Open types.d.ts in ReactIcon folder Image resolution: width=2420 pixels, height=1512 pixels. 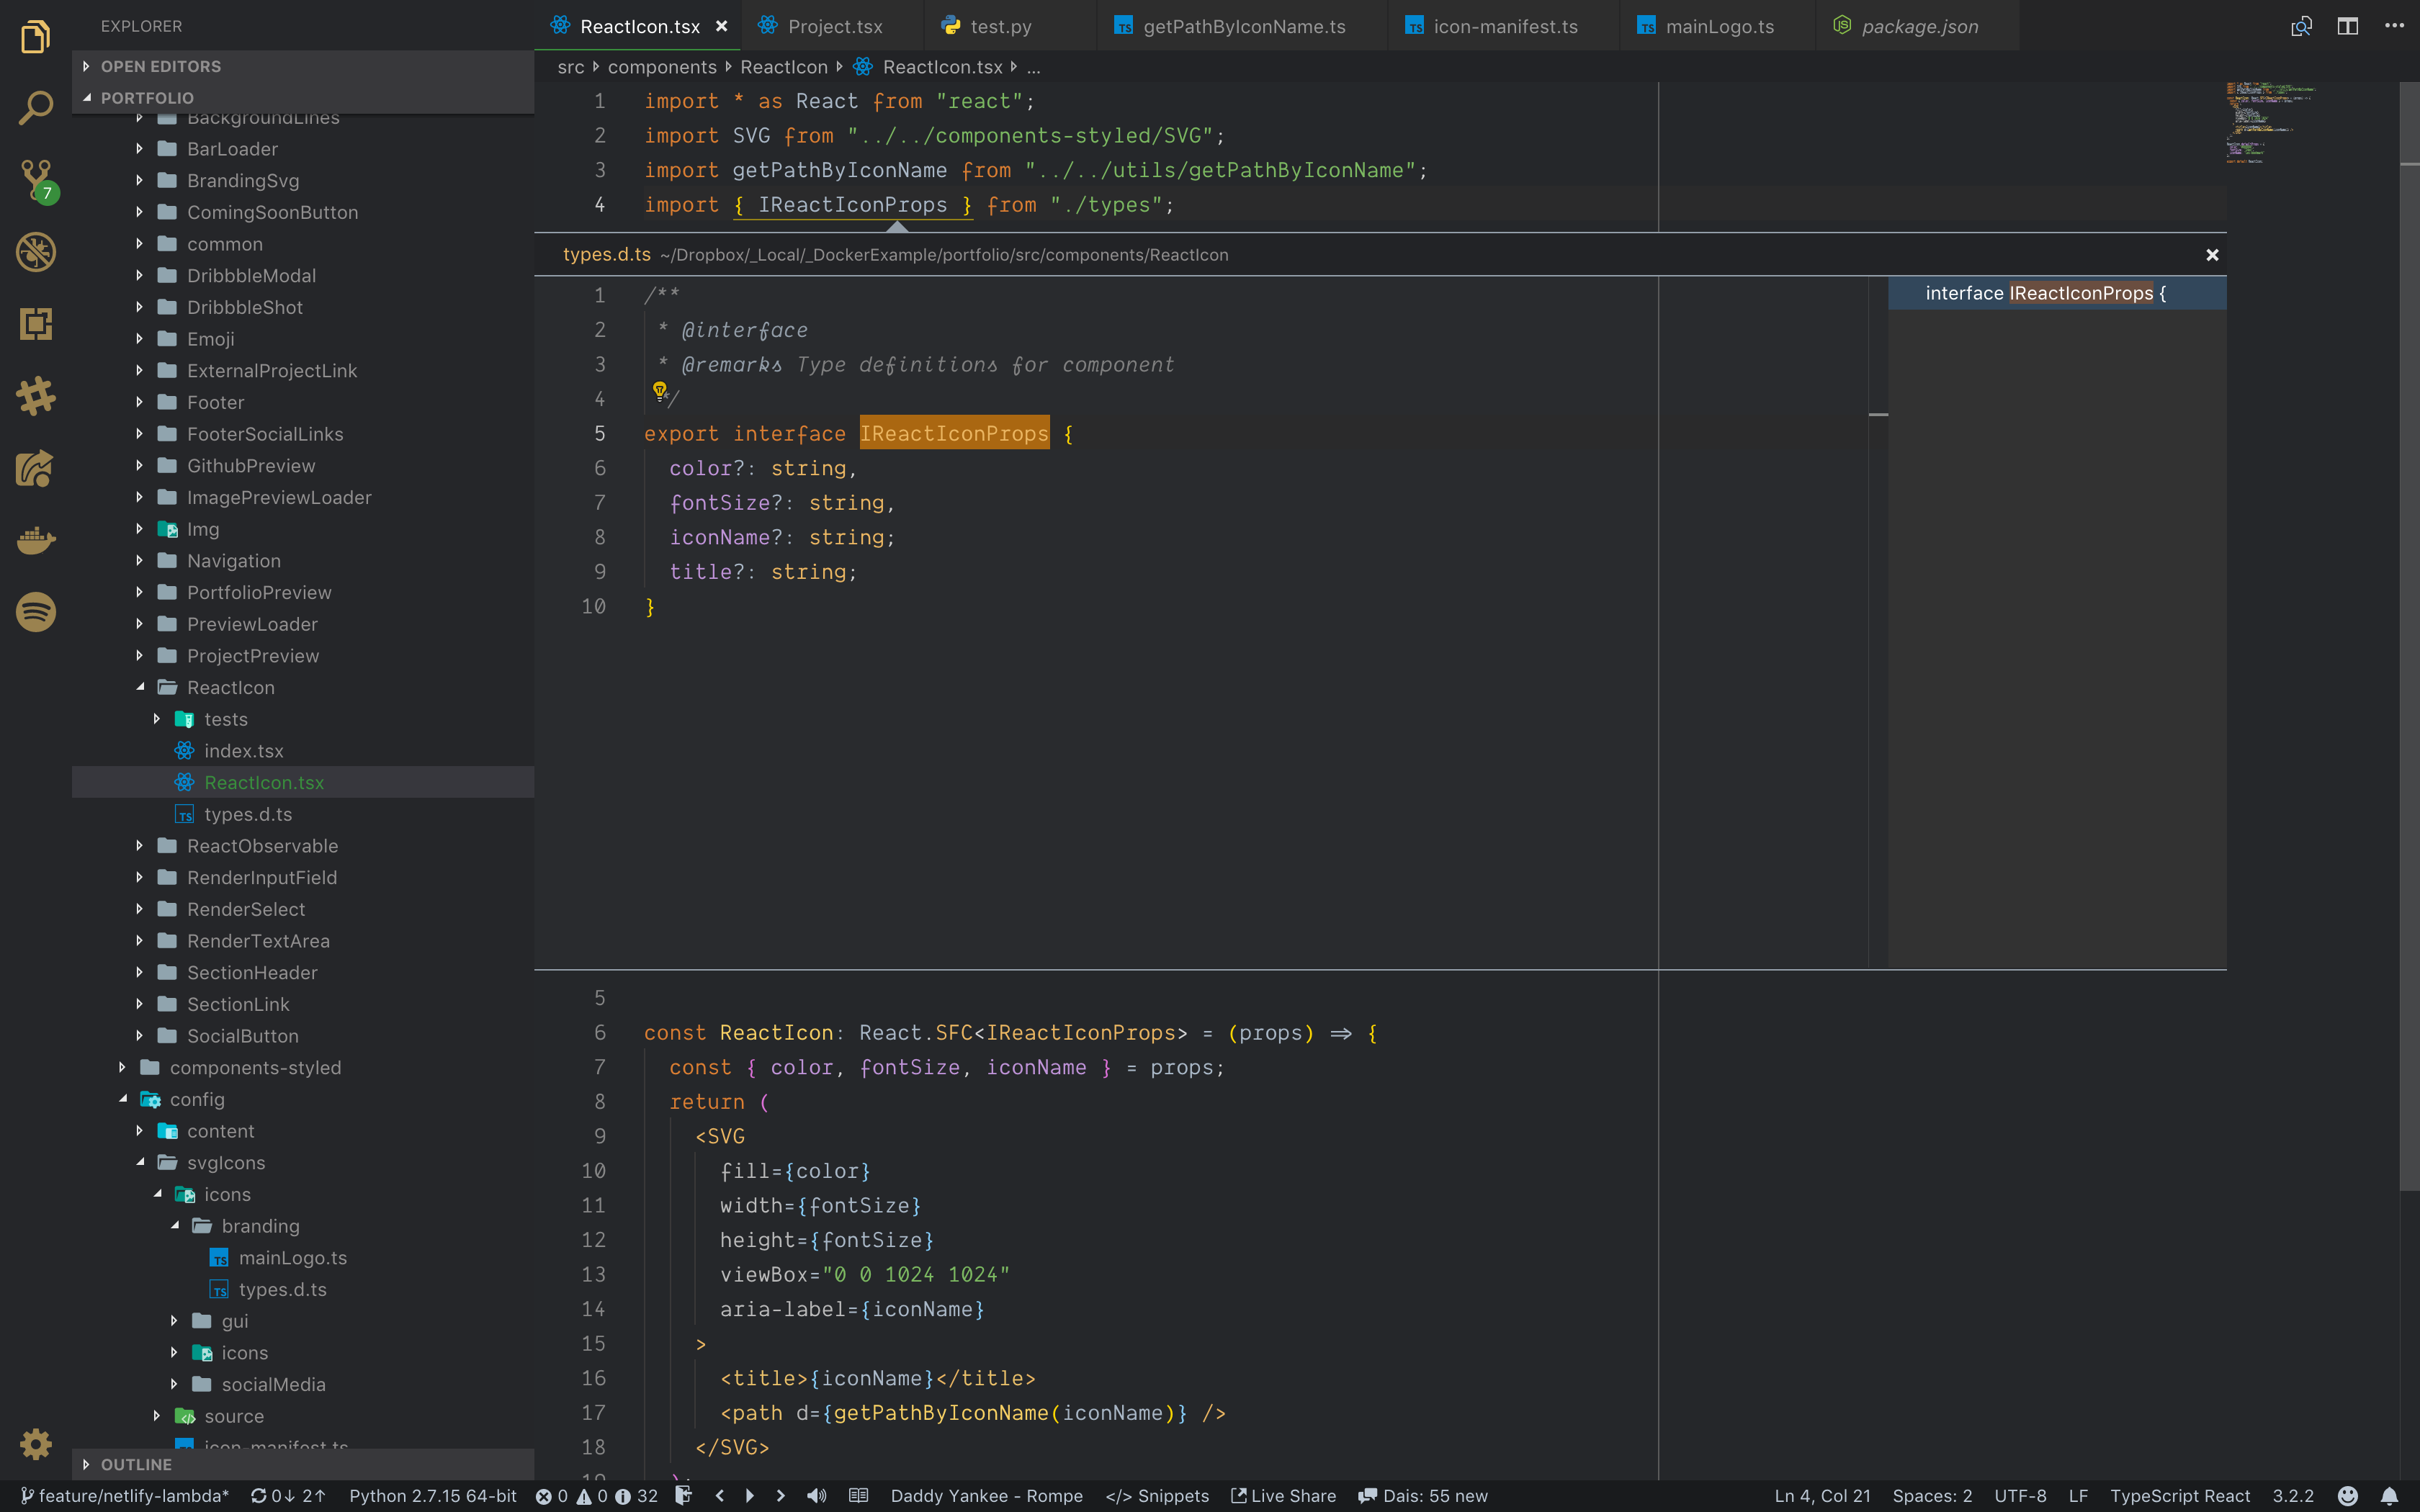click(x=248, y=814)
